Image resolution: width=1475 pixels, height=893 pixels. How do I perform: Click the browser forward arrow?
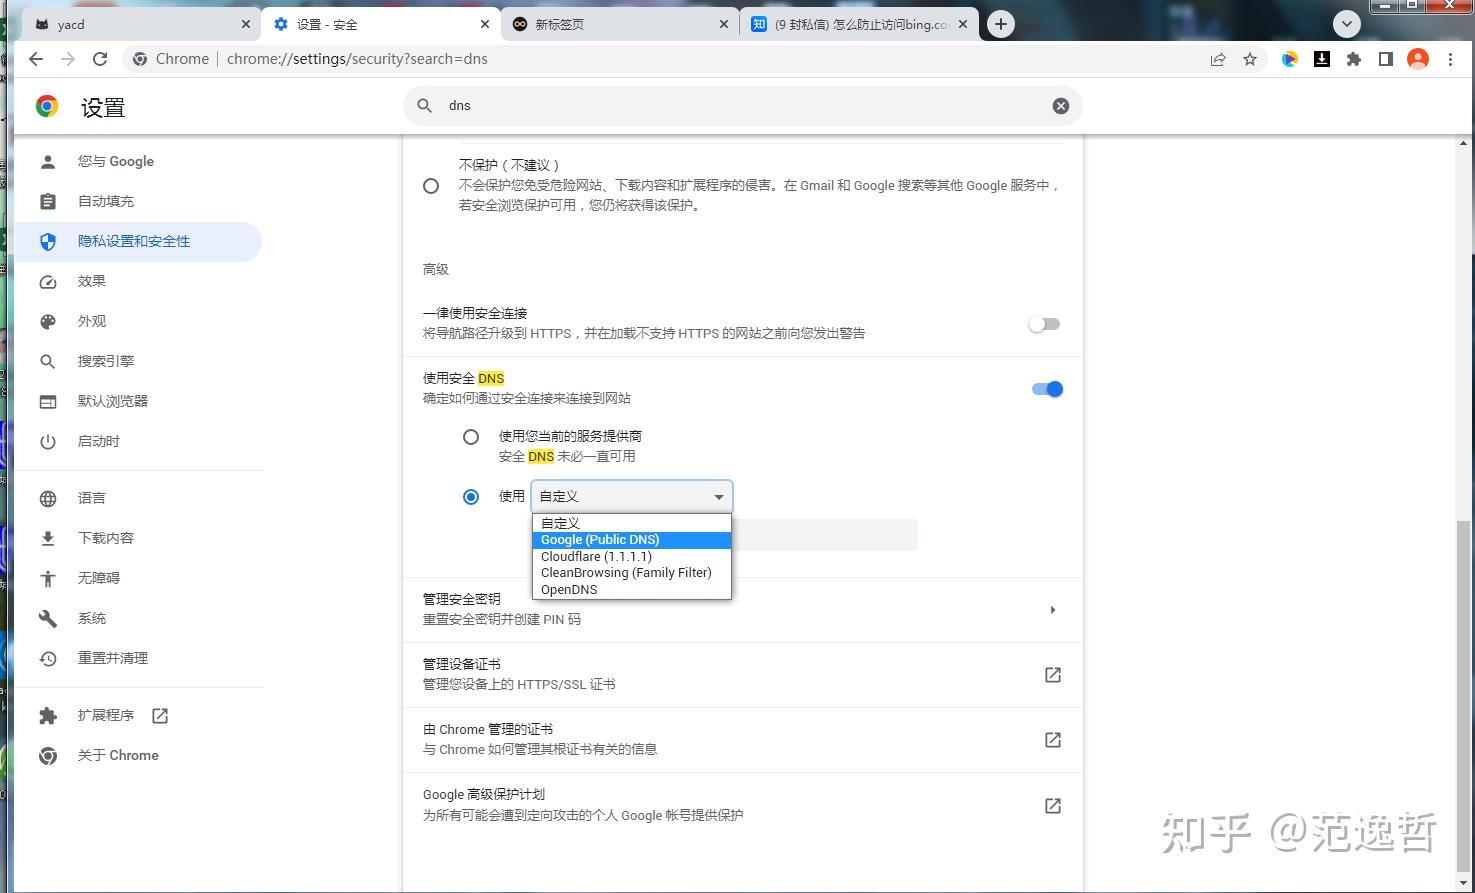[x=68, y=59]
